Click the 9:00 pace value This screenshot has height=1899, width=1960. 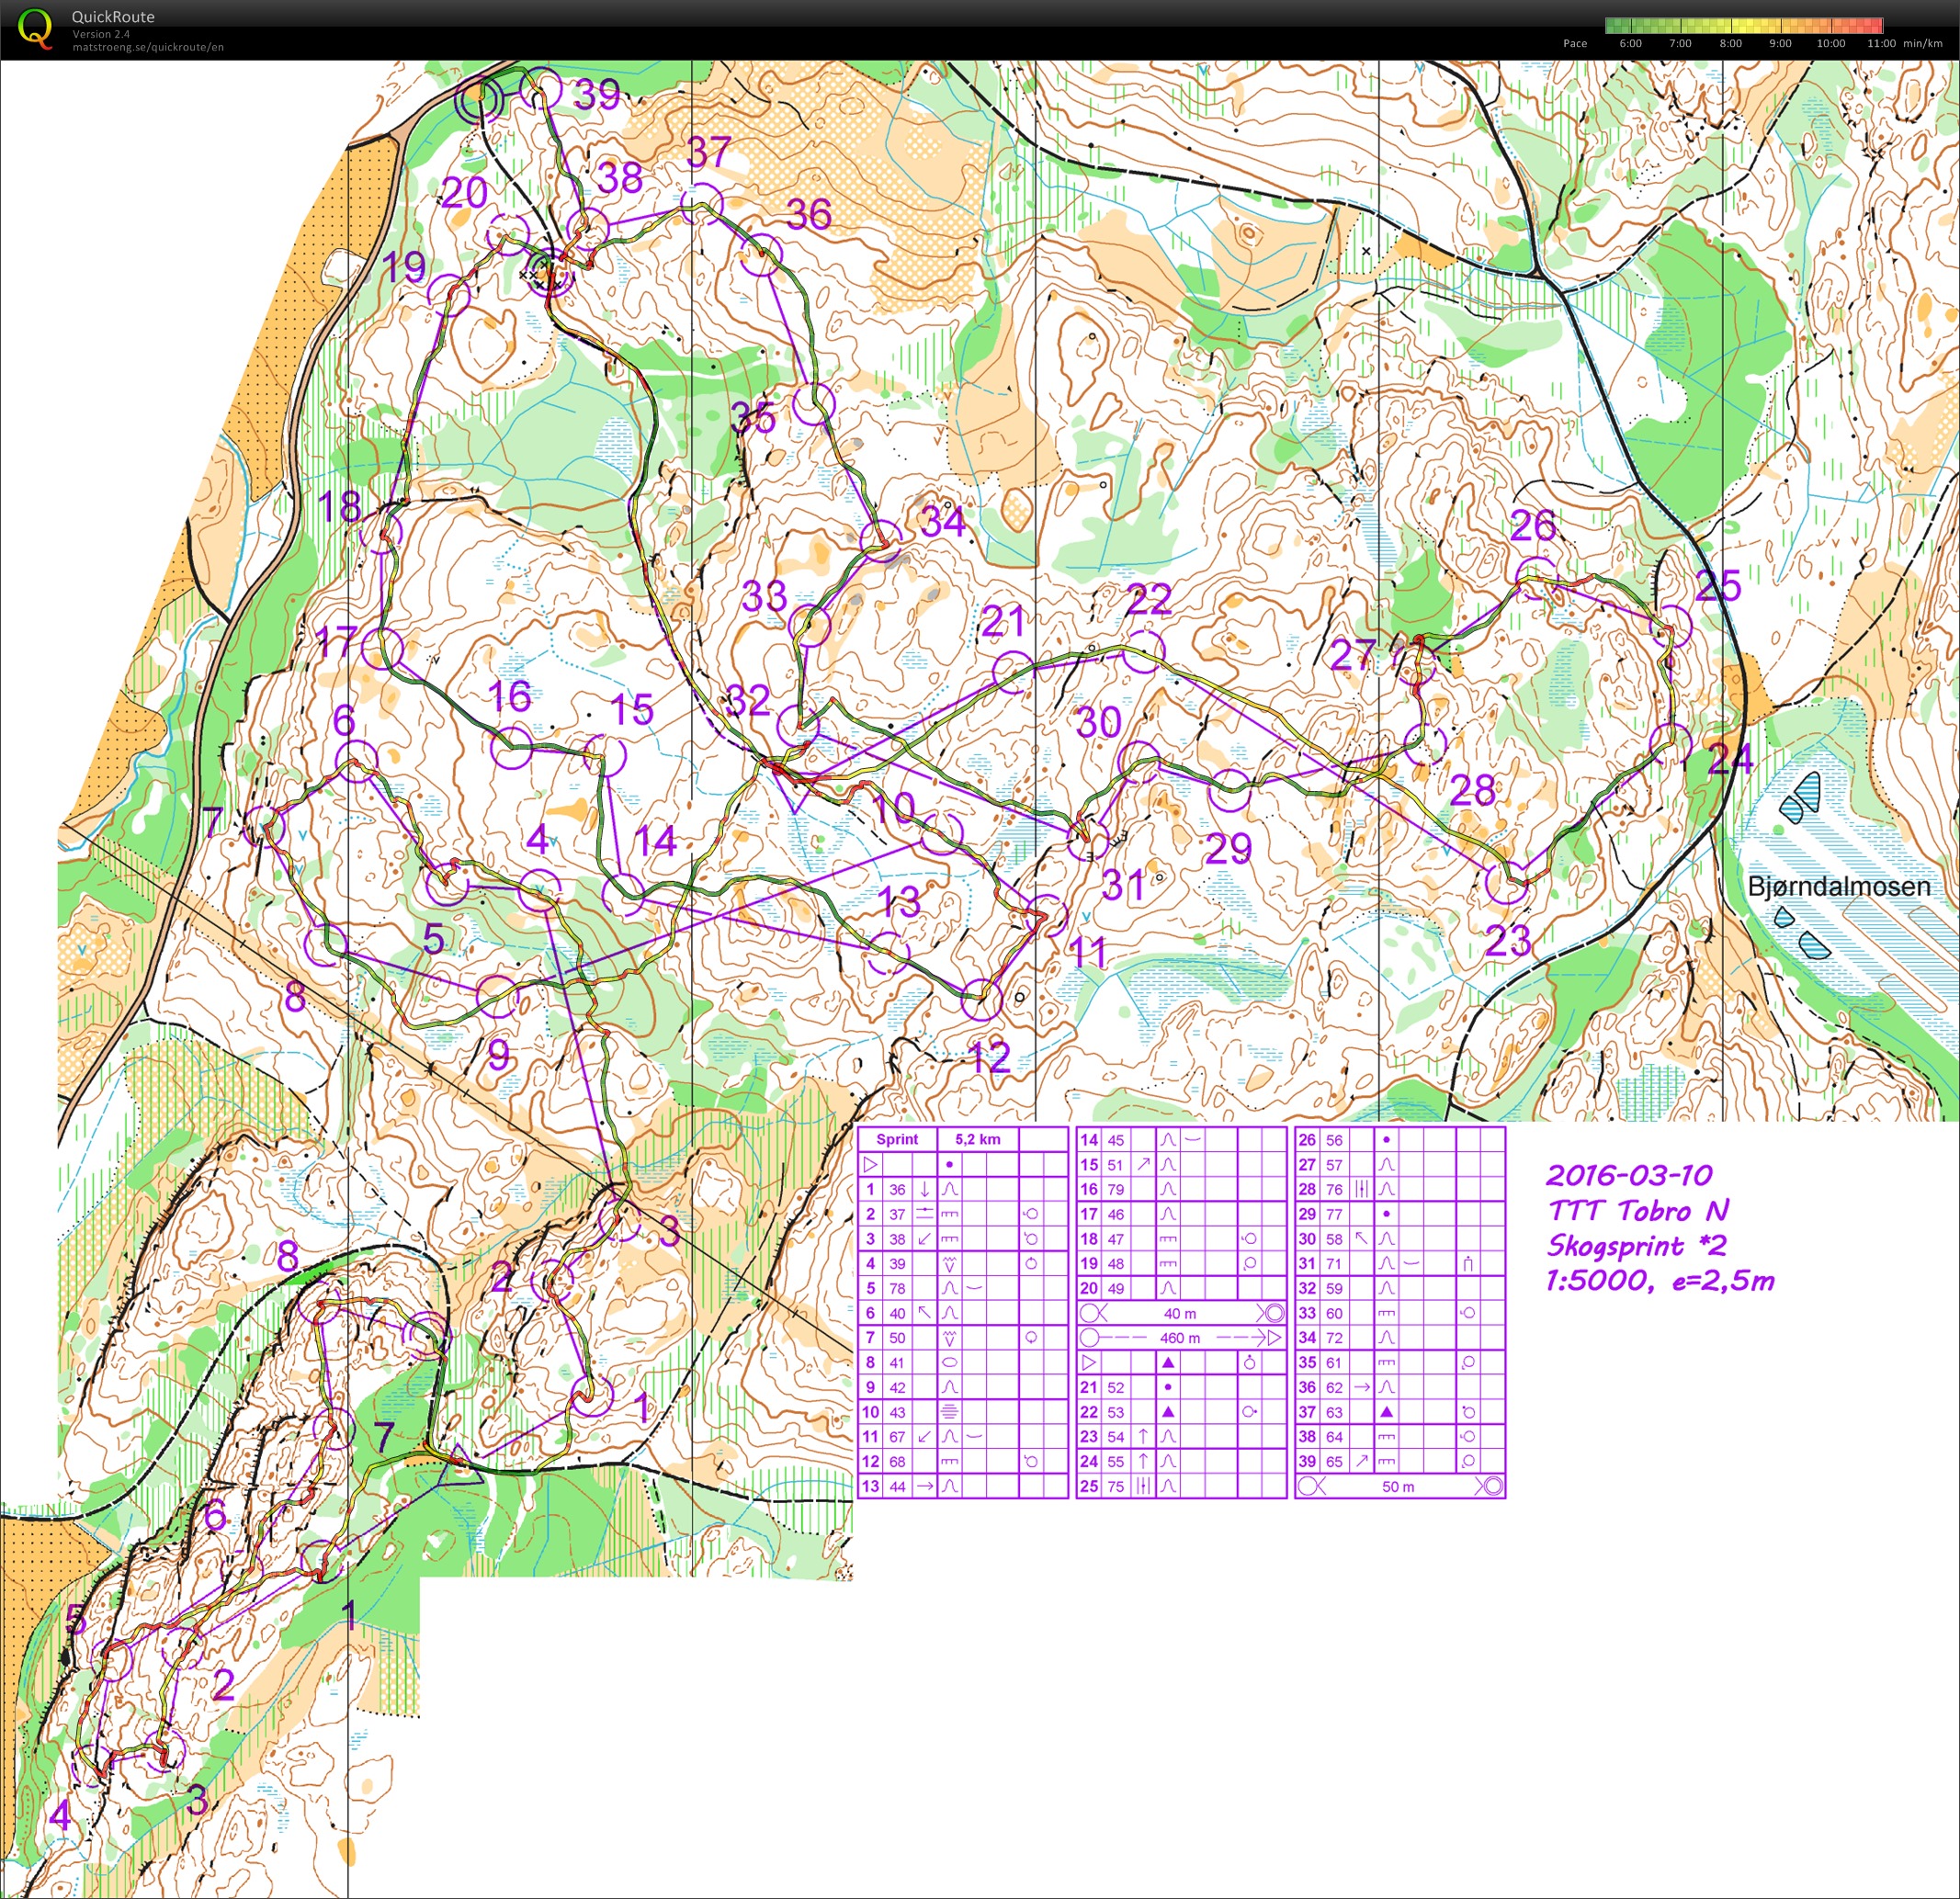pyautogui.click(x=1780, y=43)
